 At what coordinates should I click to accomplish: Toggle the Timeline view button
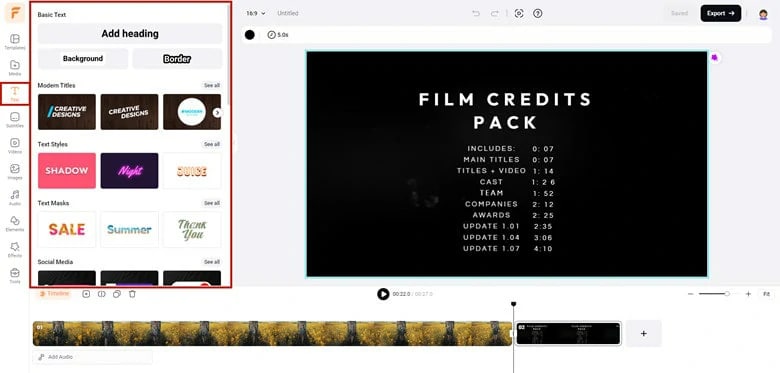[54, 294]
